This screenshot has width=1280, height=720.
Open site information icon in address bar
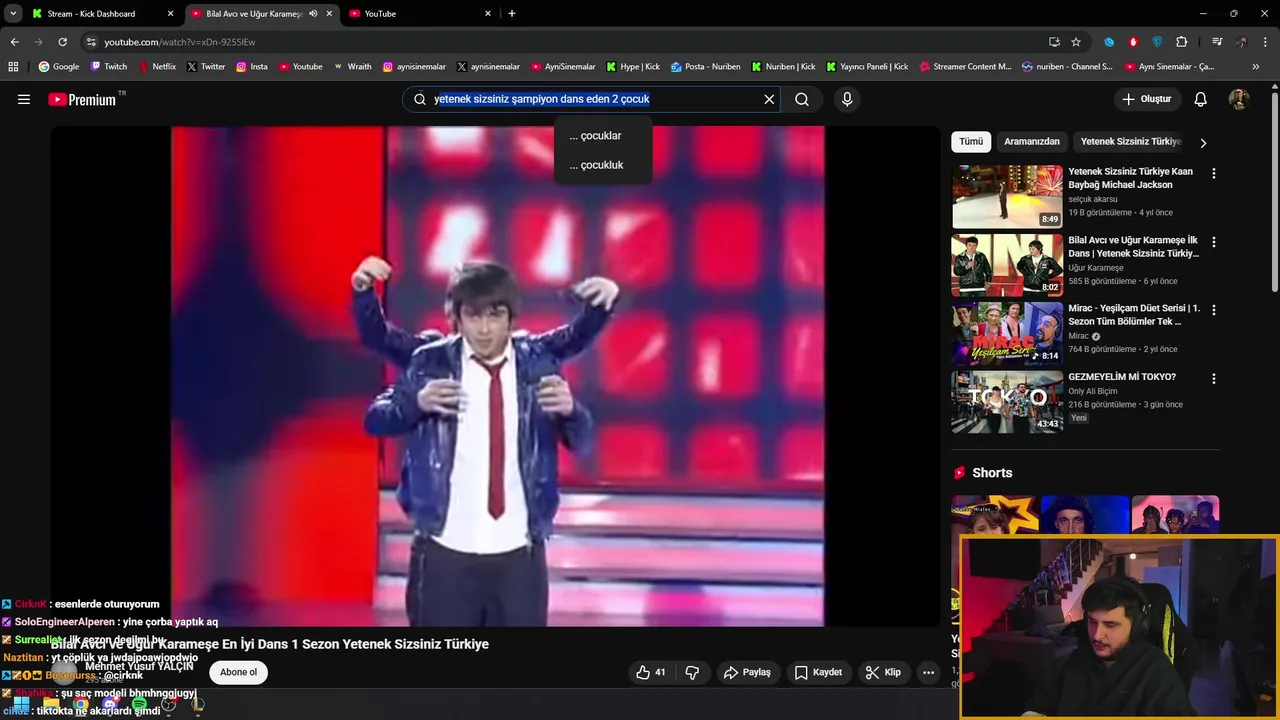(x=91, y=42)
